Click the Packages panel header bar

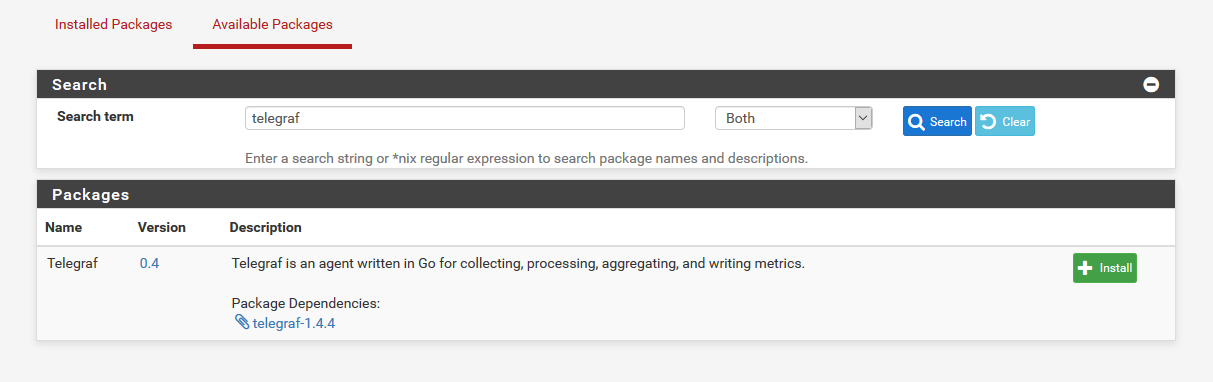[x=606, y=194]
